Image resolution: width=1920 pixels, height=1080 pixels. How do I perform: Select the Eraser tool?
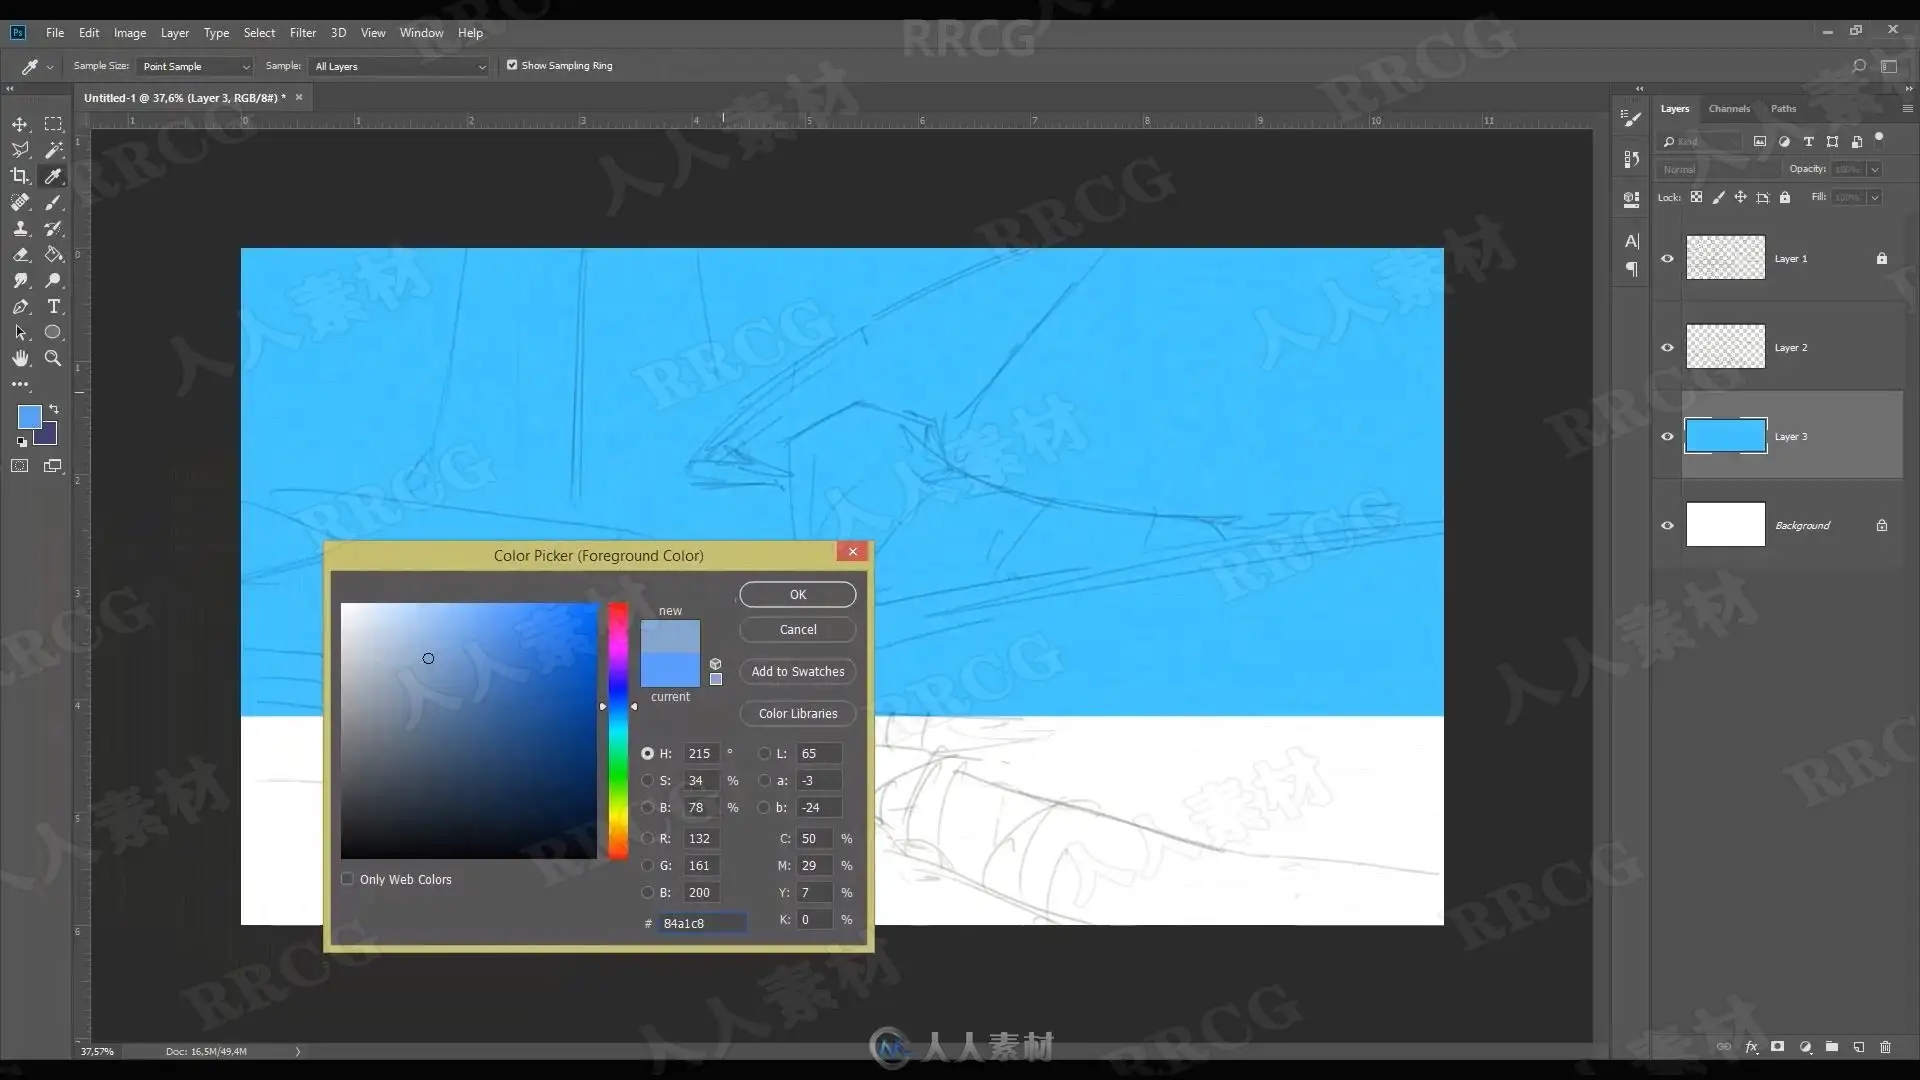pos(20,254)
